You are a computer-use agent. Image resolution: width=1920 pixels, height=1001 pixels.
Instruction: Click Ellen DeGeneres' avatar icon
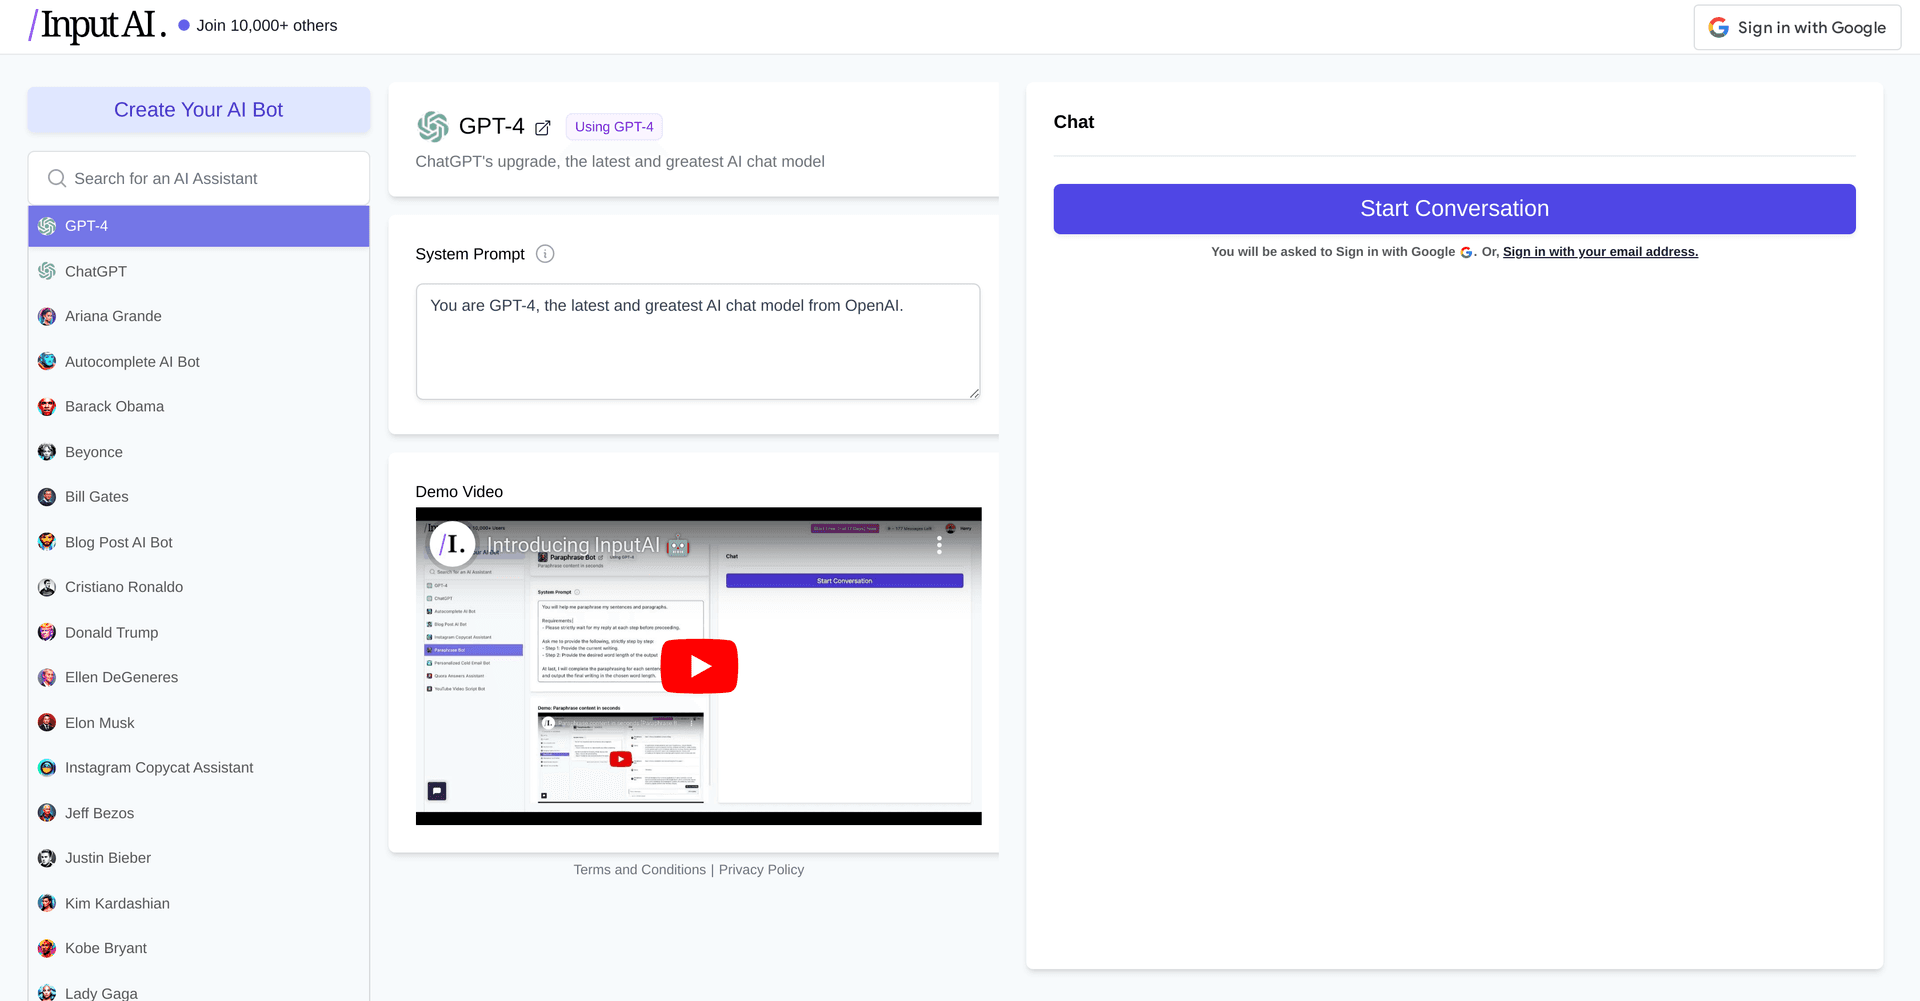pos(47,677)
